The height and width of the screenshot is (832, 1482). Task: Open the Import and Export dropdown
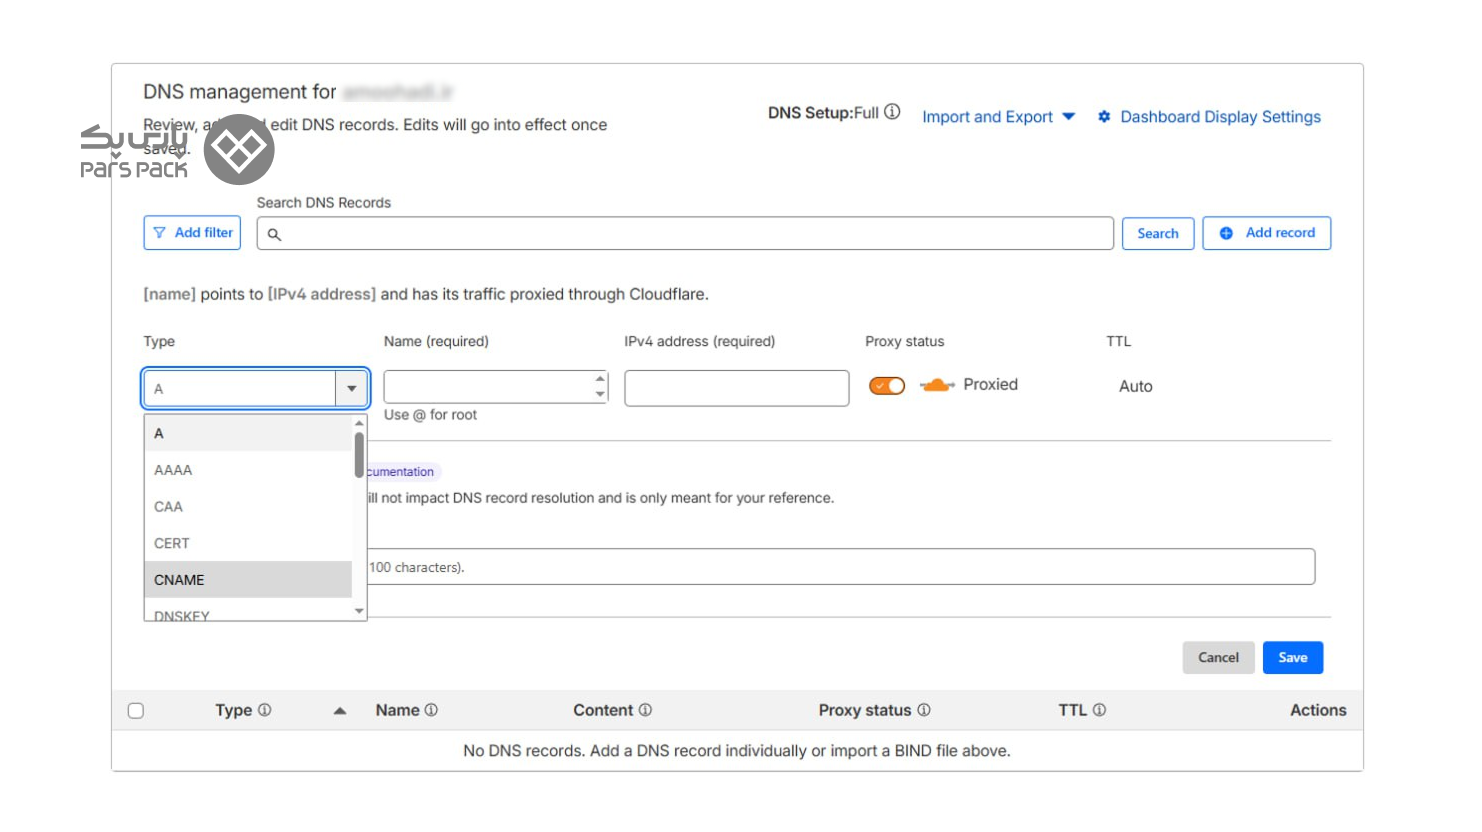pyautogui.click(x=997, y=117)
